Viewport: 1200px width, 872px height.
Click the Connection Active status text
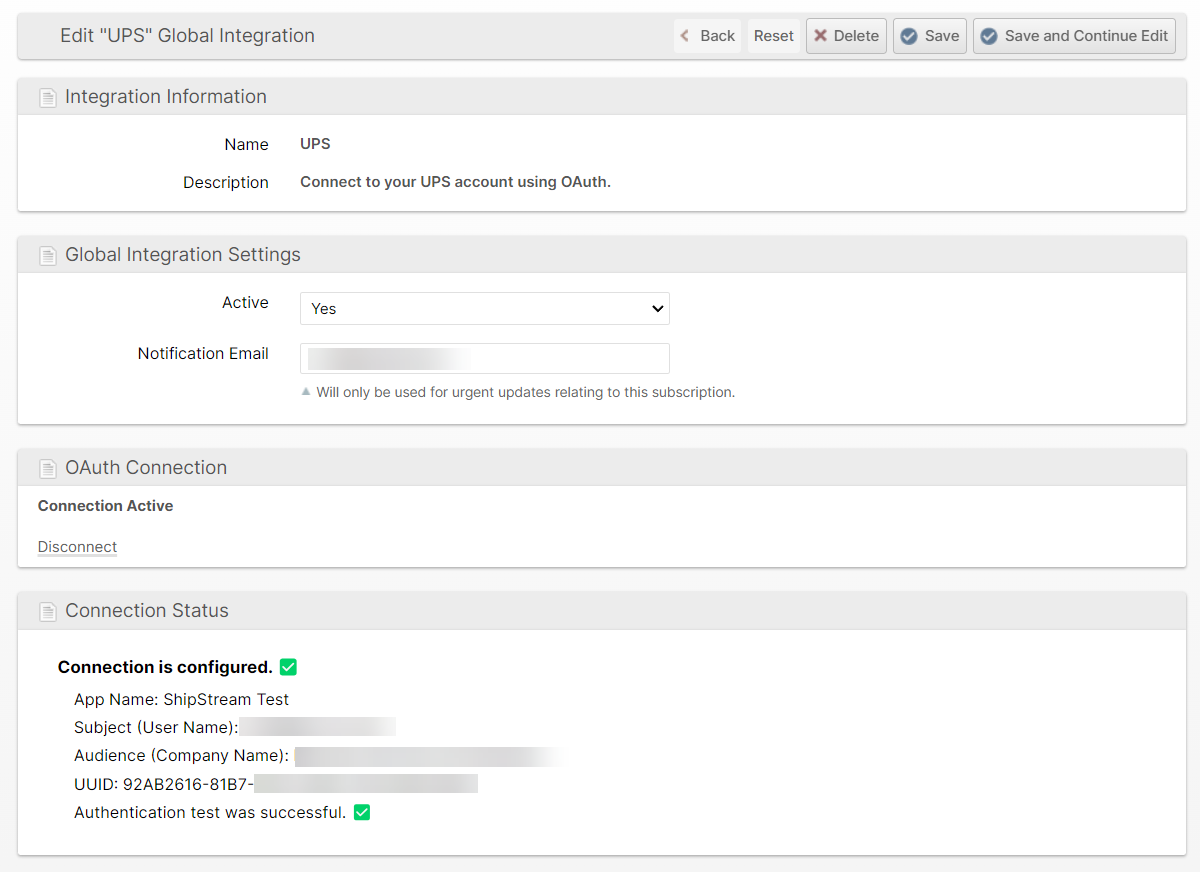pyautogui.click(x=105, y=506)
